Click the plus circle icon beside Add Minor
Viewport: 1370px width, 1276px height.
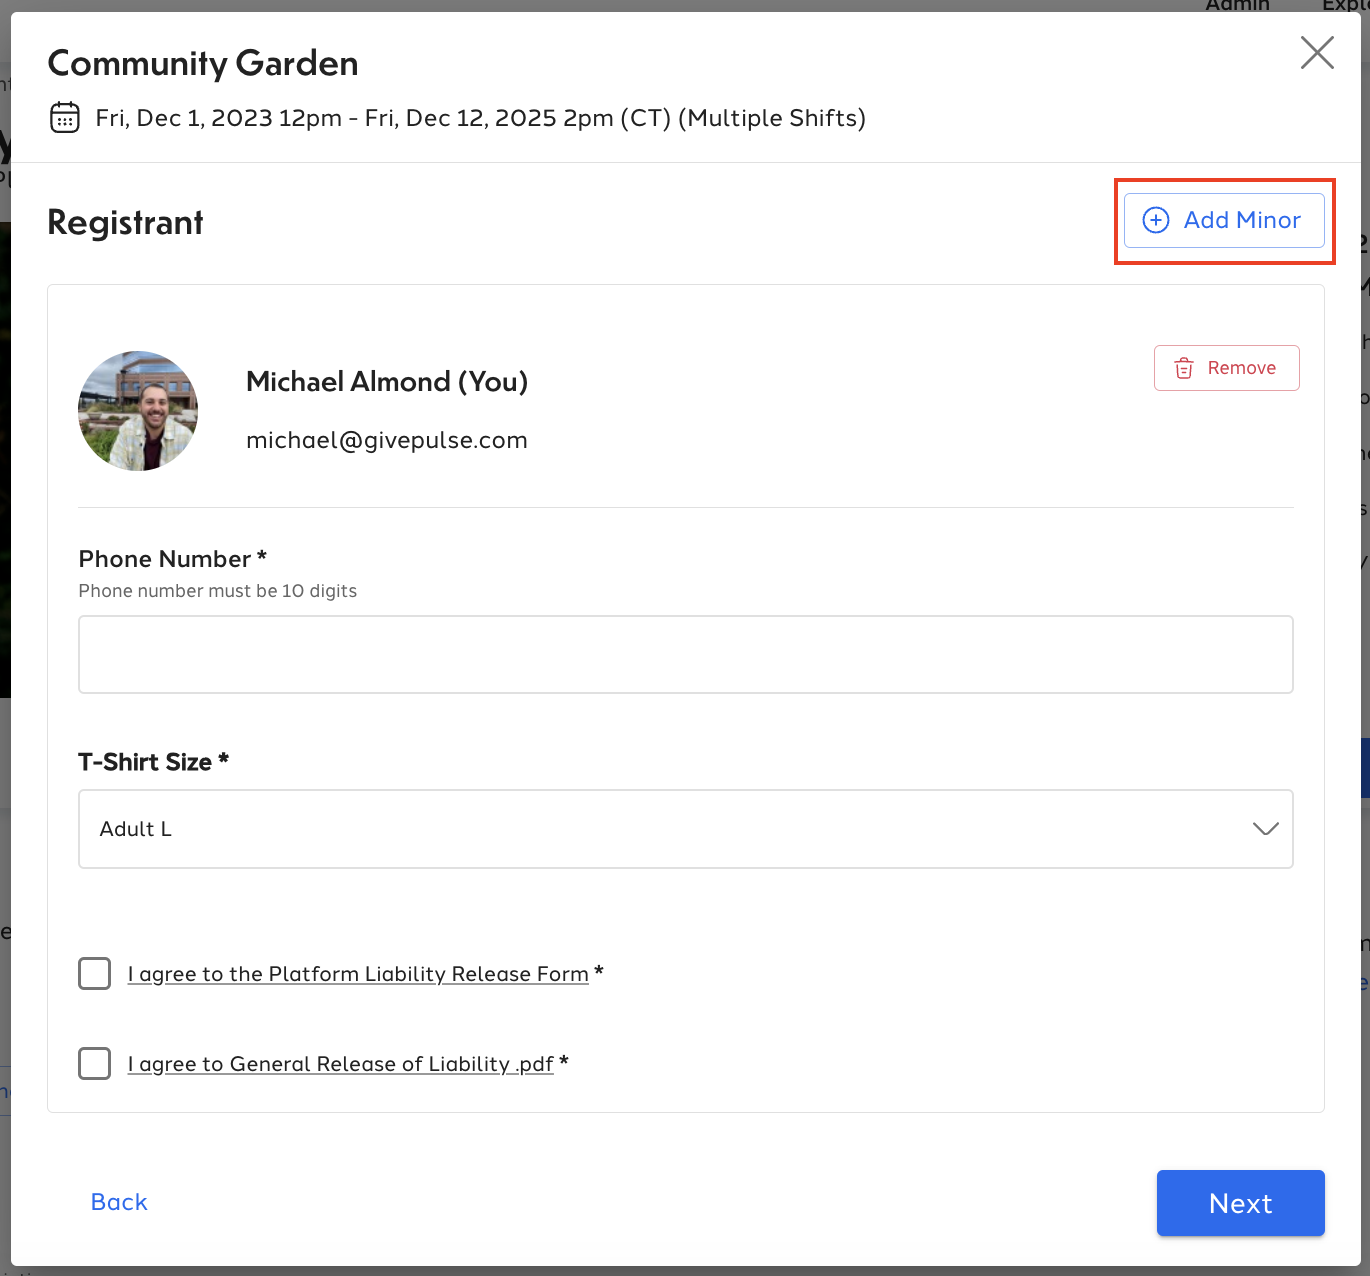click(1156, 220)
